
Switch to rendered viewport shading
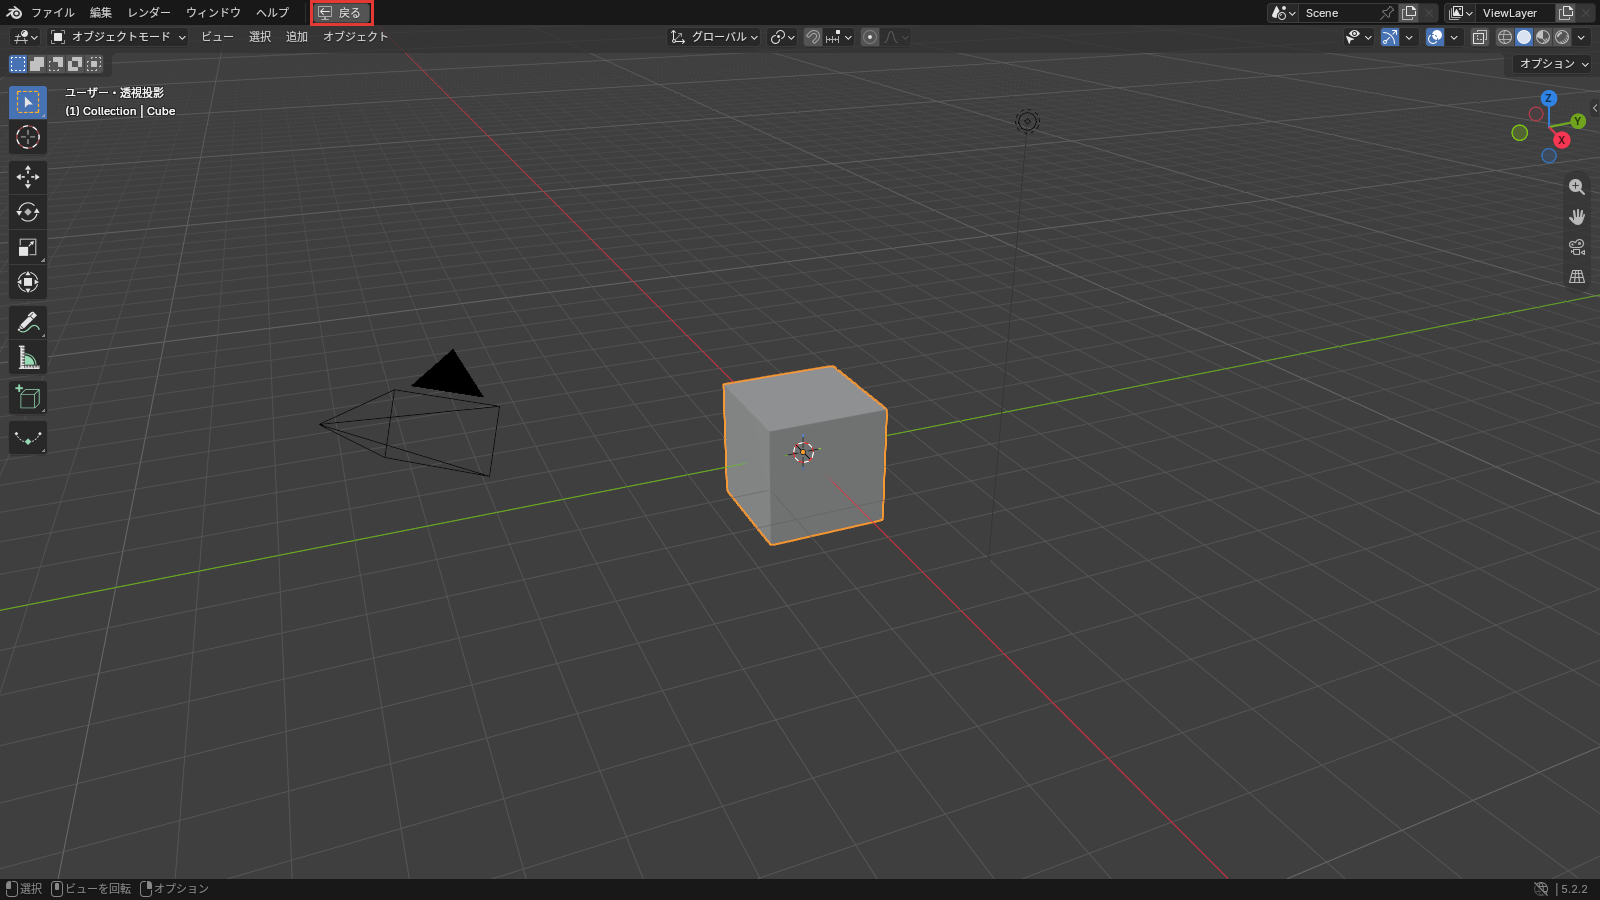coord(1562,37)
